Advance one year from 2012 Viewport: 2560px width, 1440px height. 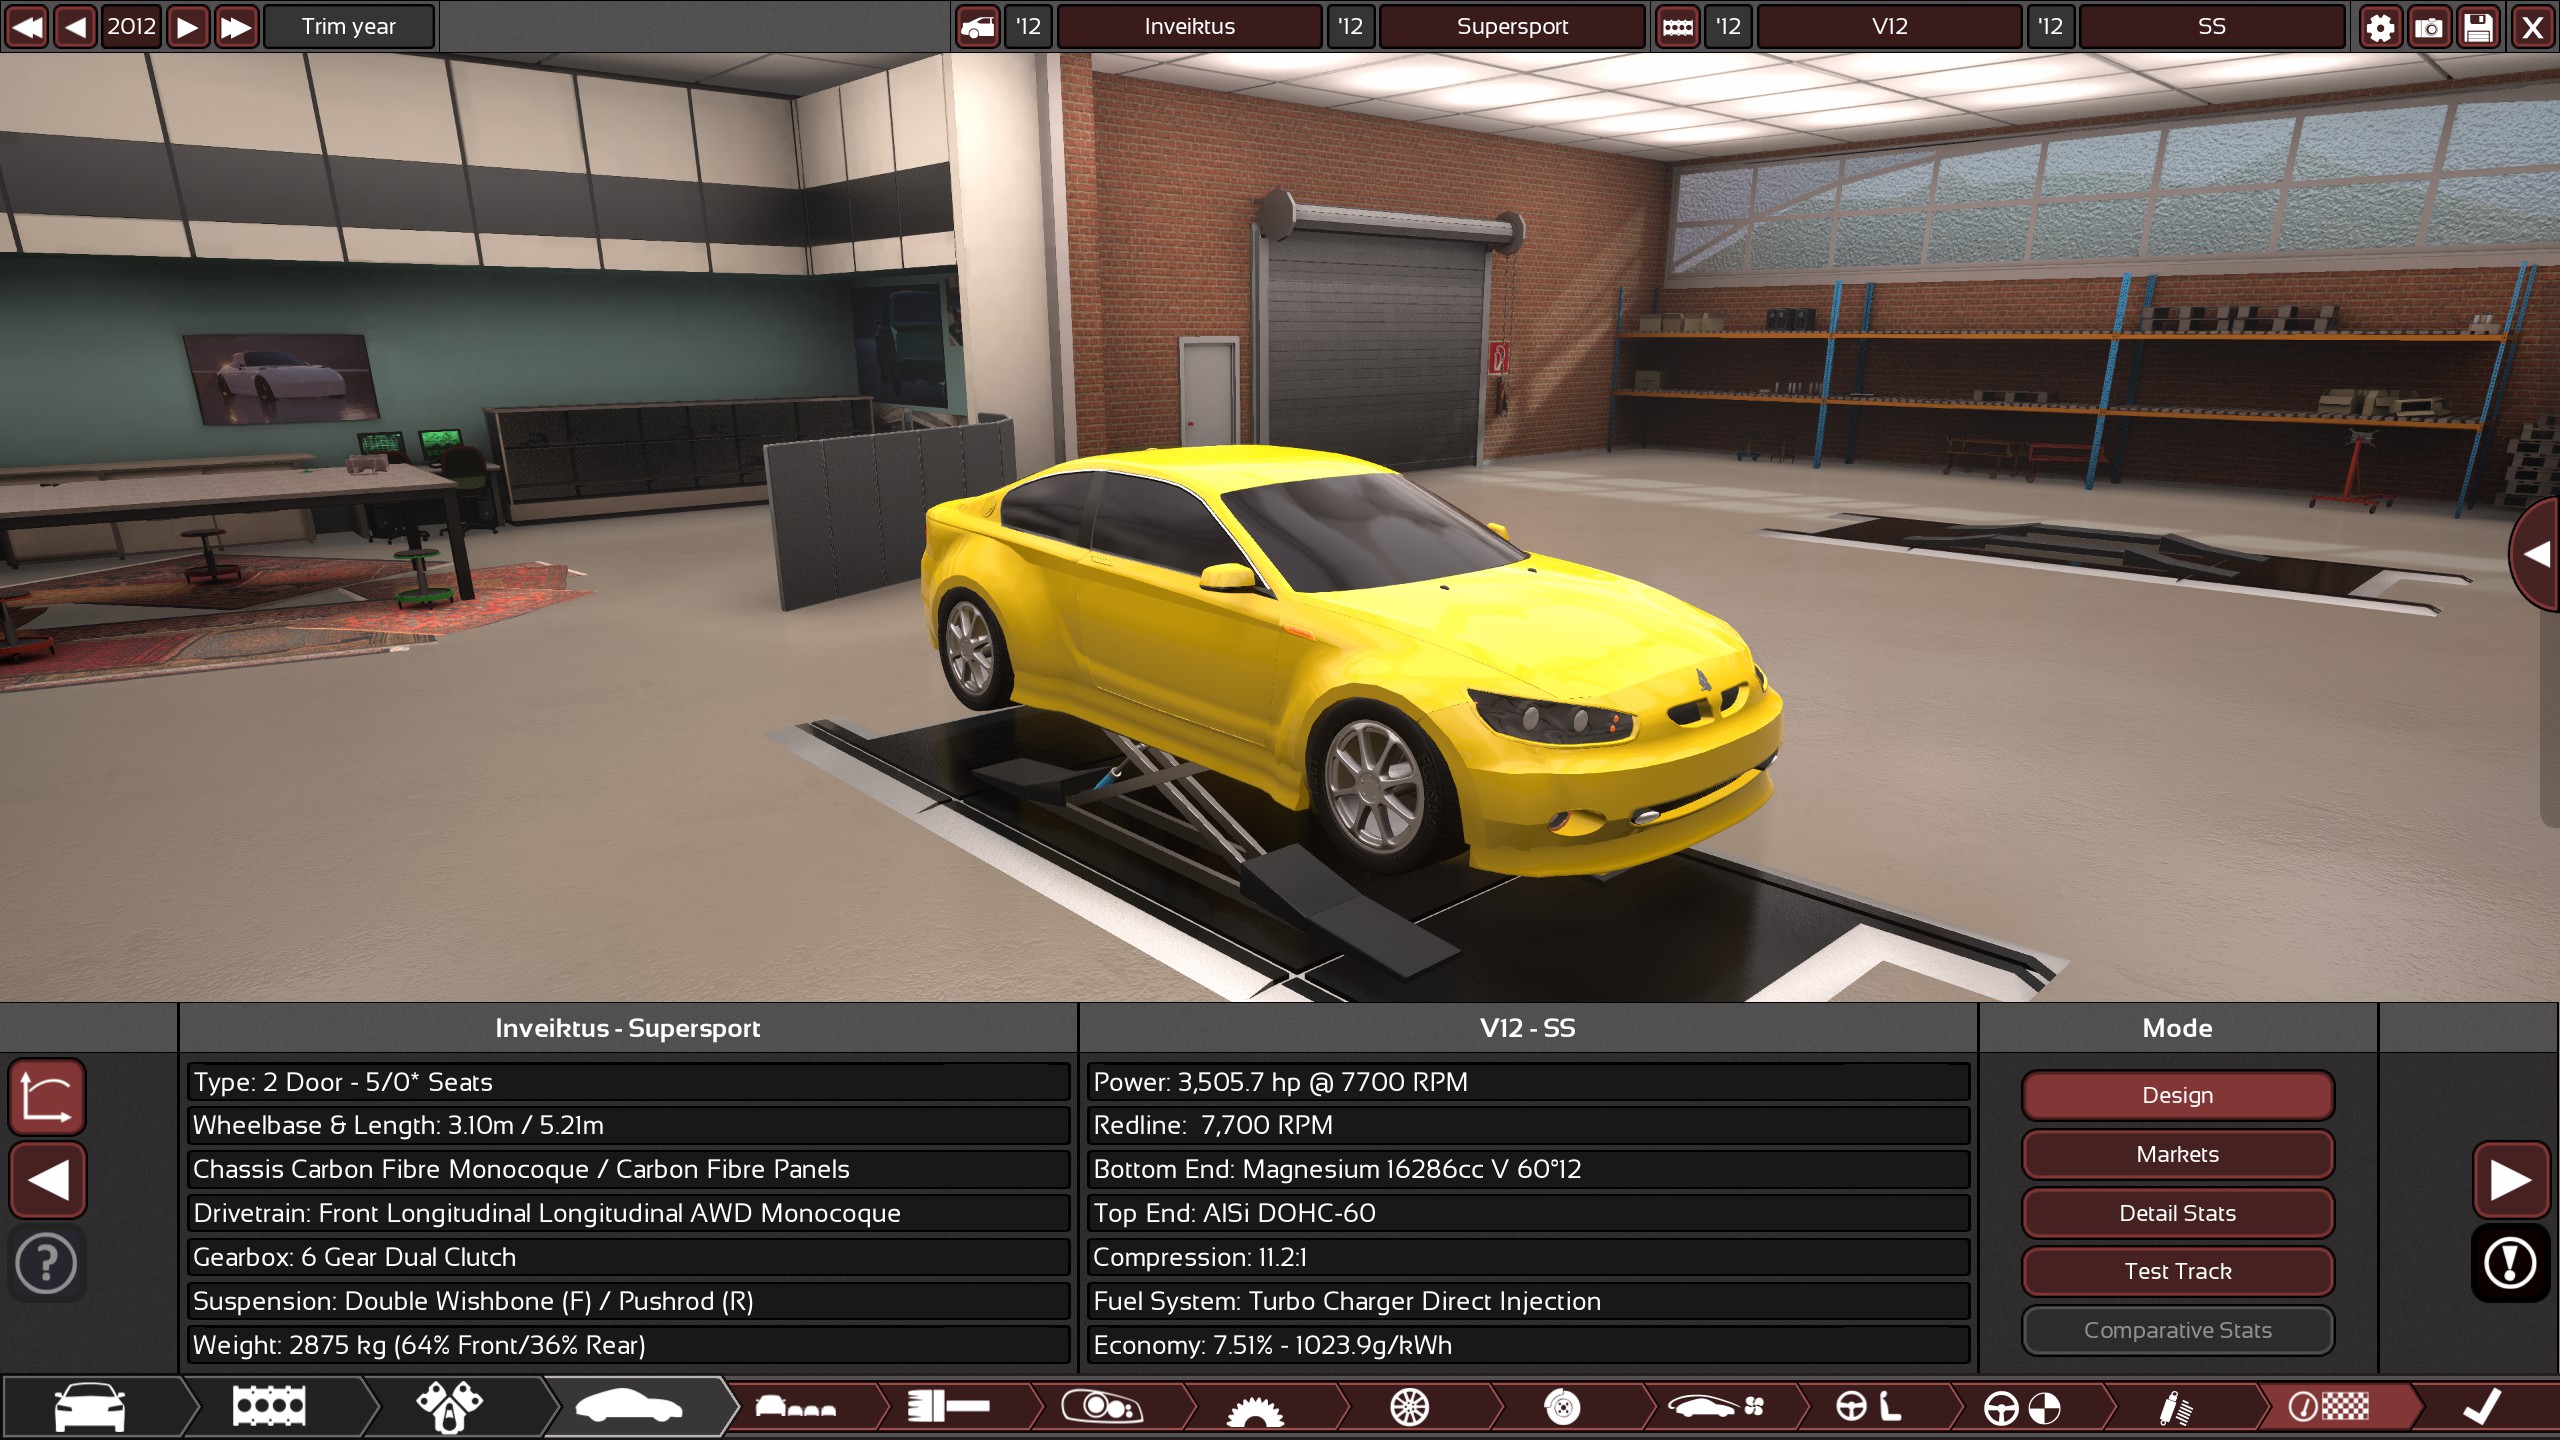(188, 26)
